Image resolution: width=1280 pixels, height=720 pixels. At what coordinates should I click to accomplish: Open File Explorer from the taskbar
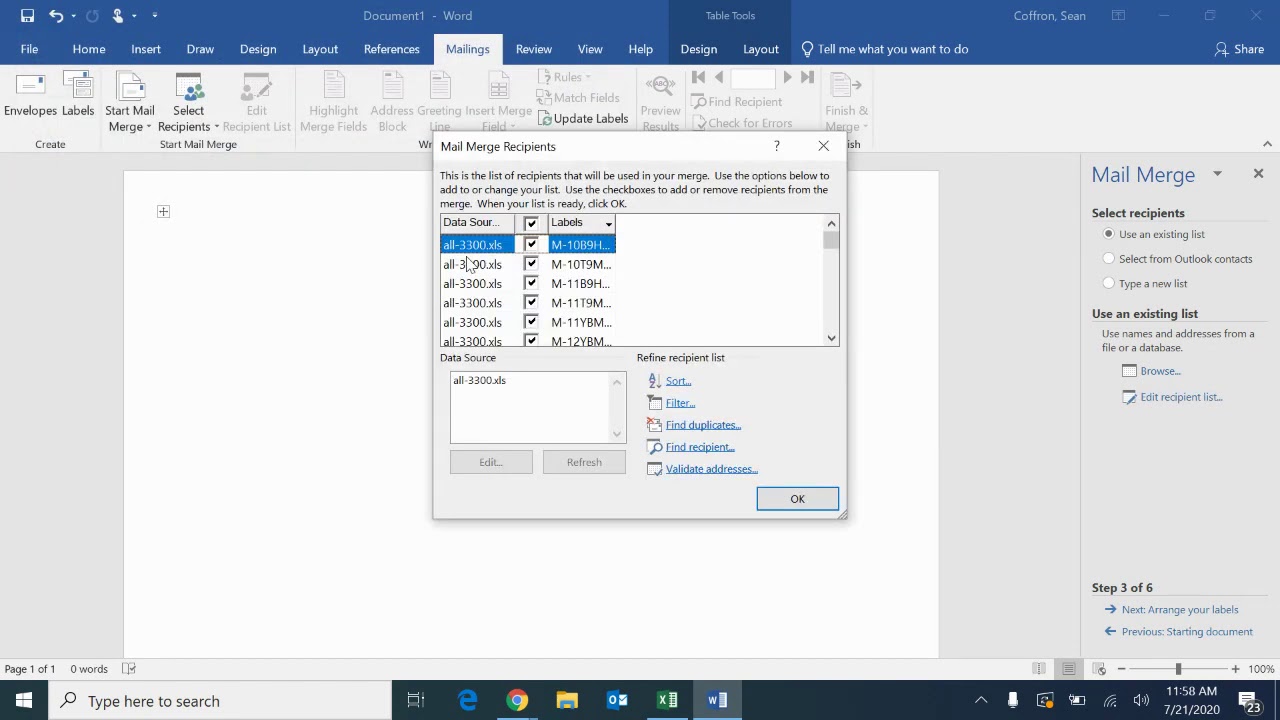(x=567, y=701)
